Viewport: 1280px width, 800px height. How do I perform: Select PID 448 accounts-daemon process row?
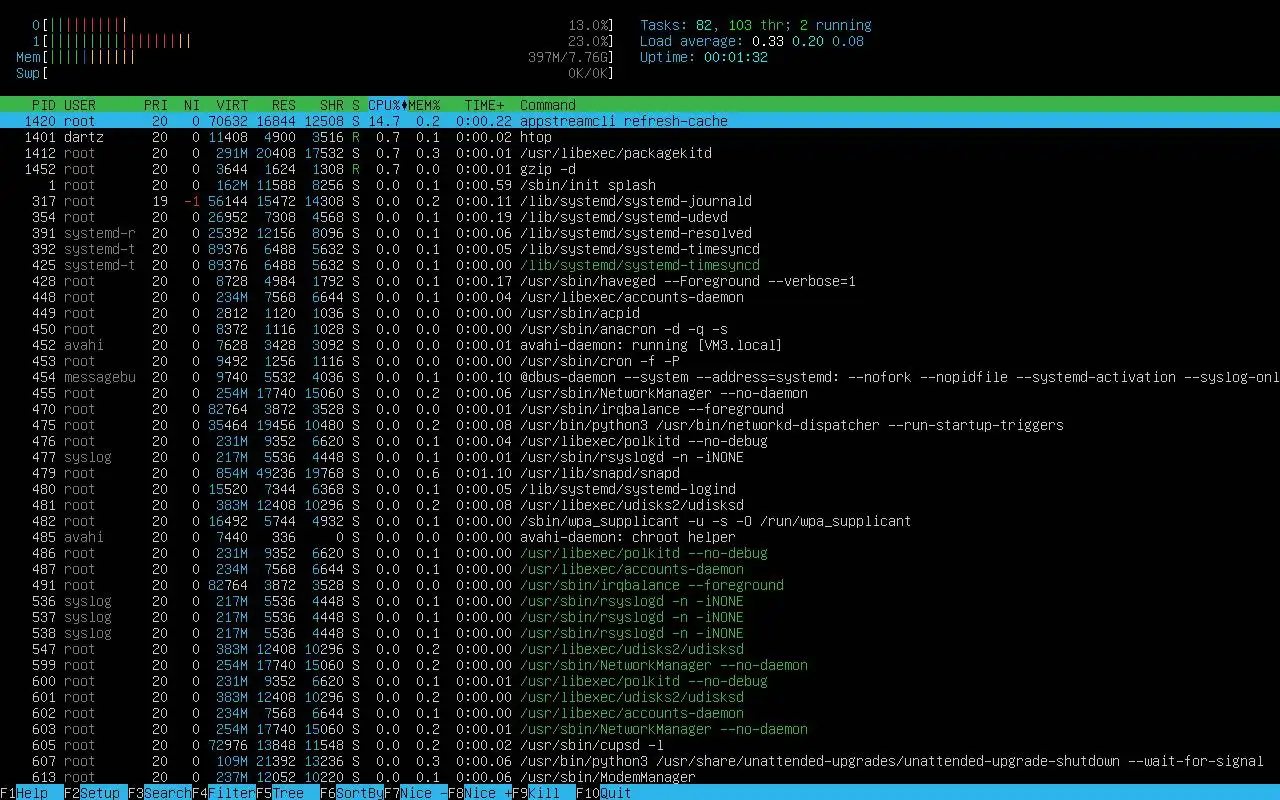tap(640, 297)
